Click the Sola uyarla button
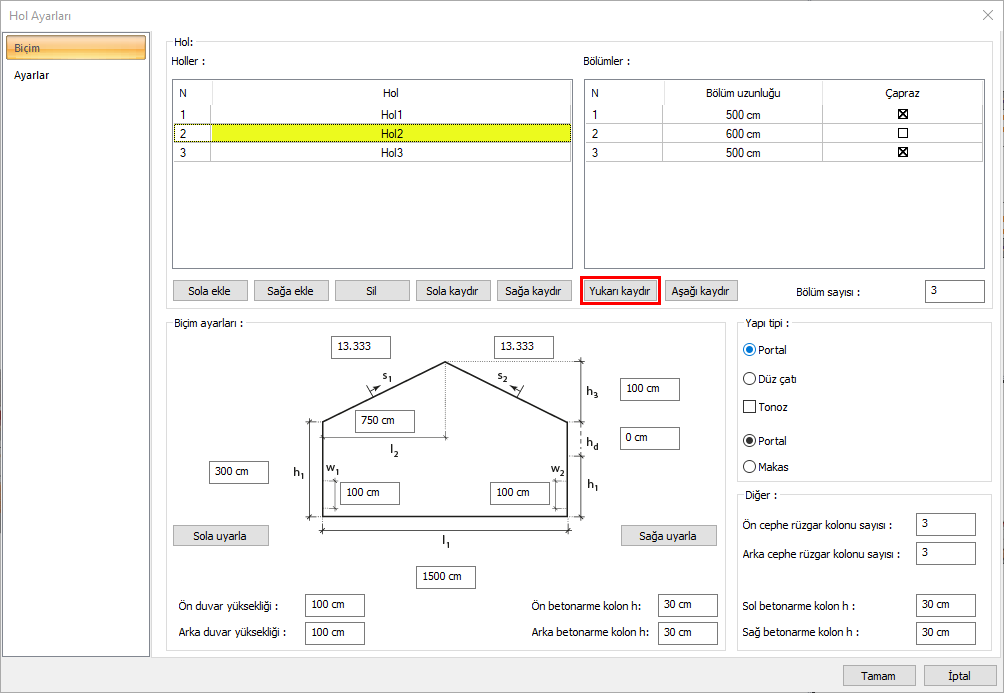The height and width of the screenshot is (693, 1004). click(x=221, y=535)
